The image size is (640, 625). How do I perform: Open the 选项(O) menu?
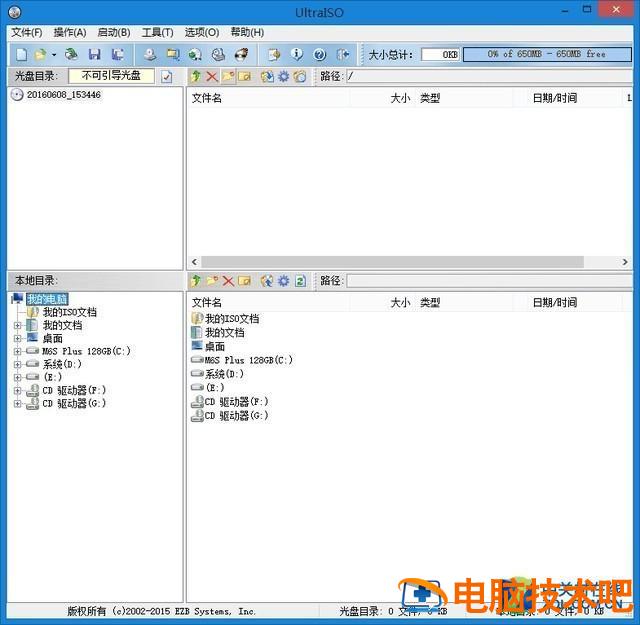[202, 32]
